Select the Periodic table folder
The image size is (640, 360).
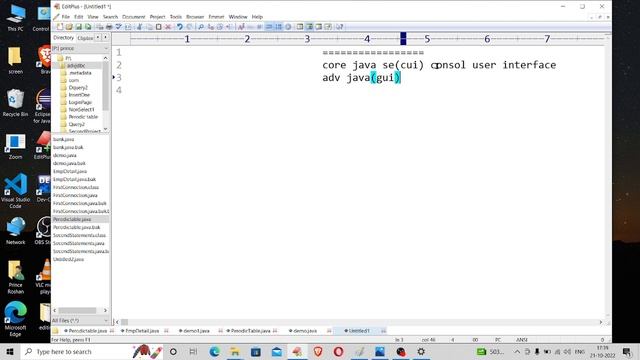point(83,117)
